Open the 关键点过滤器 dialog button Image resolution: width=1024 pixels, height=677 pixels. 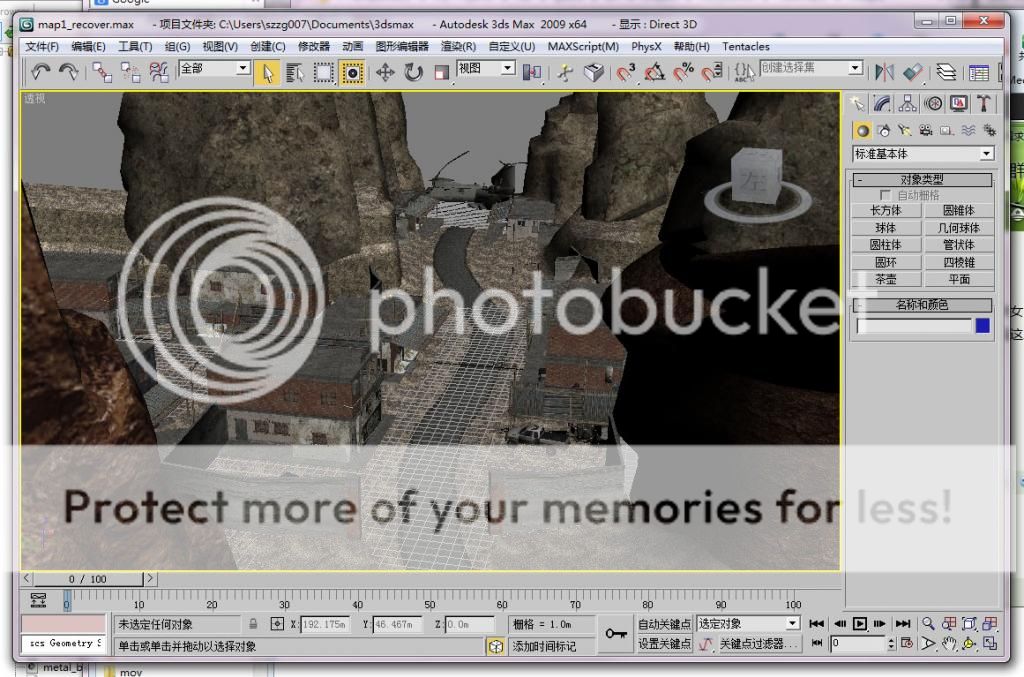[759, 644]
